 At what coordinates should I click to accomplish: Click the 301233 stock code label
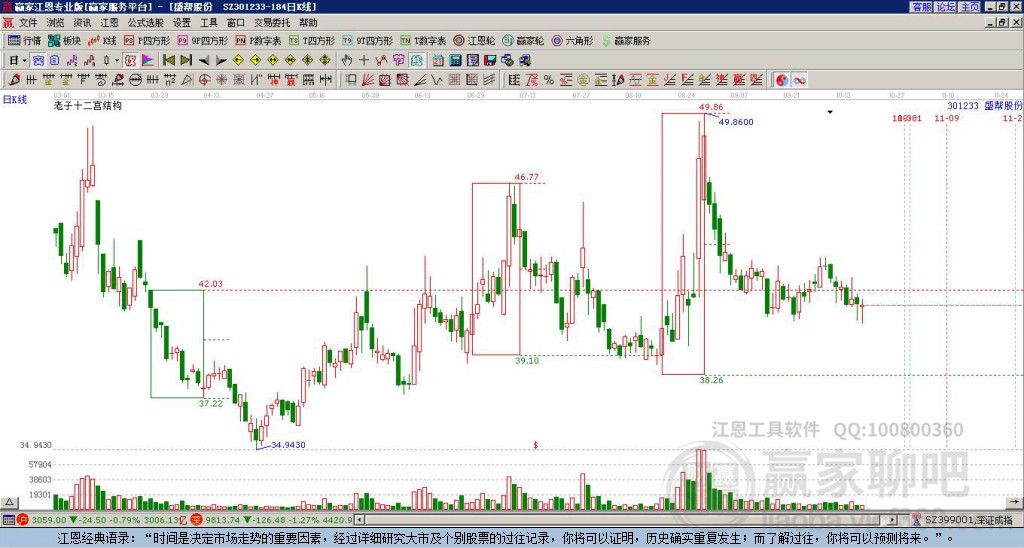tap(963, 105)
